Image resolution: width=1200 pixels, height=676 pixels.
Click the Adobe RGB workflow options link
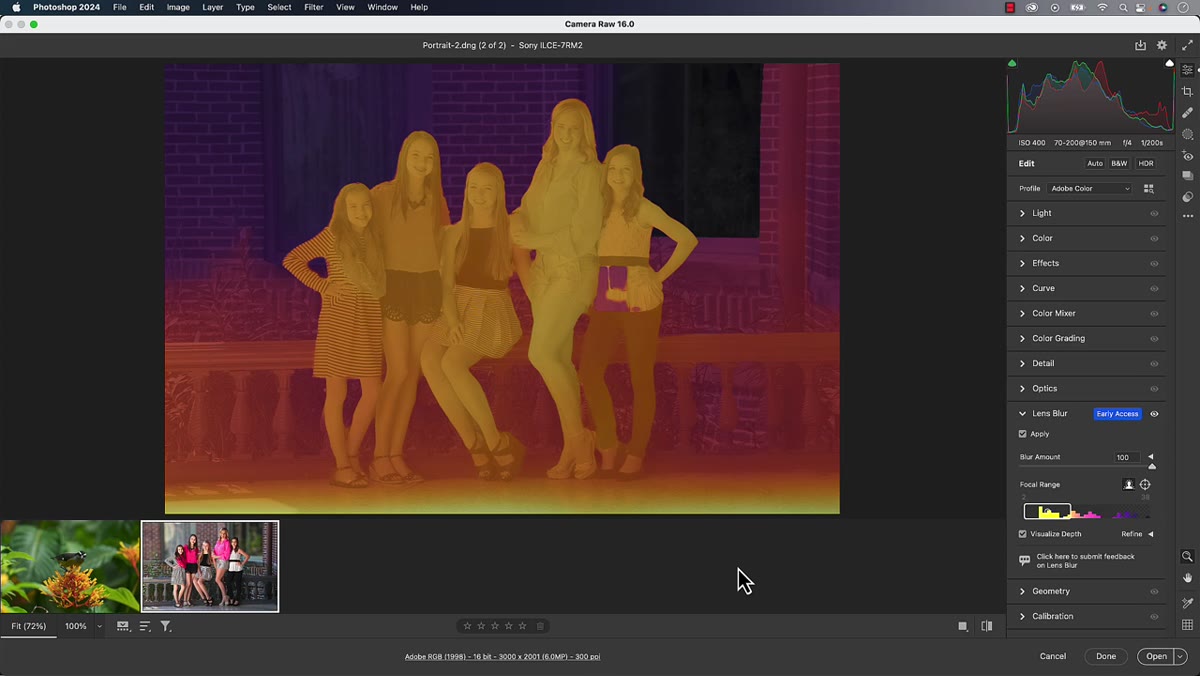tap(502, 657)
